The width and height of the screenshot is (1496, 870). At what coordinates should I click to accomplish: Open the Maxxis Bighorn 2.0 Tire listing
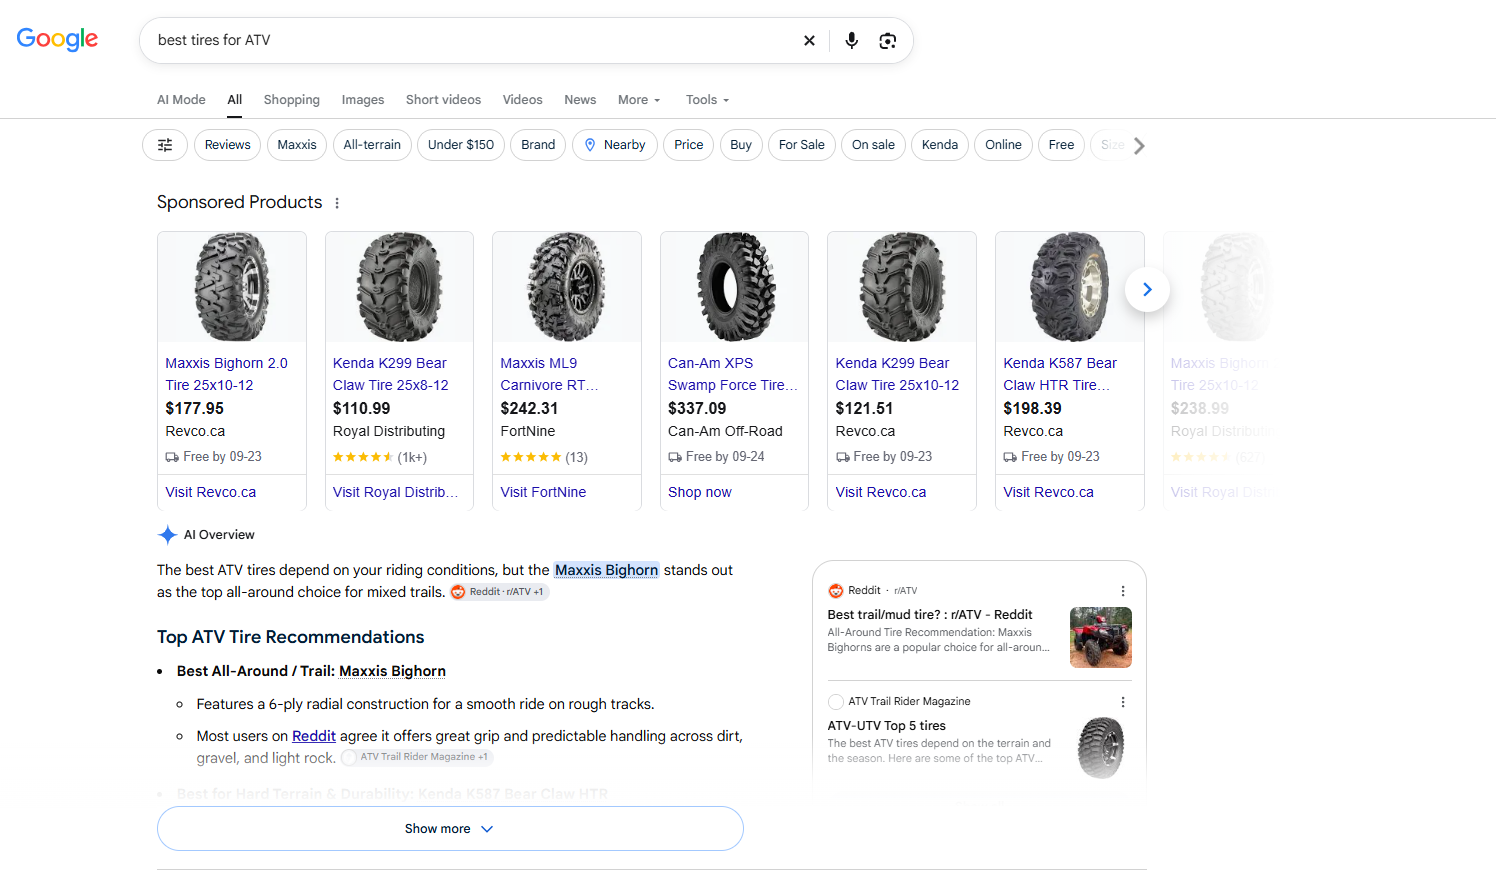[x=226, y=374]
